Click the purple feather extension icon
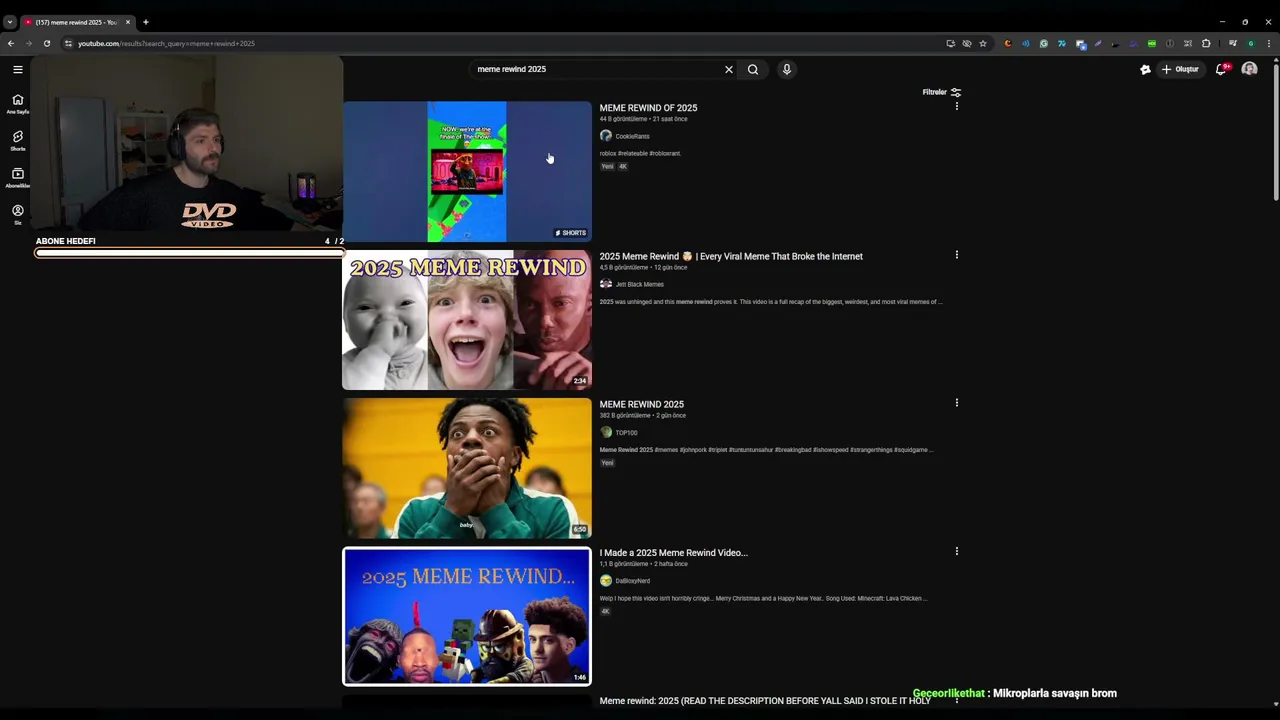 tap(1098, 43)
